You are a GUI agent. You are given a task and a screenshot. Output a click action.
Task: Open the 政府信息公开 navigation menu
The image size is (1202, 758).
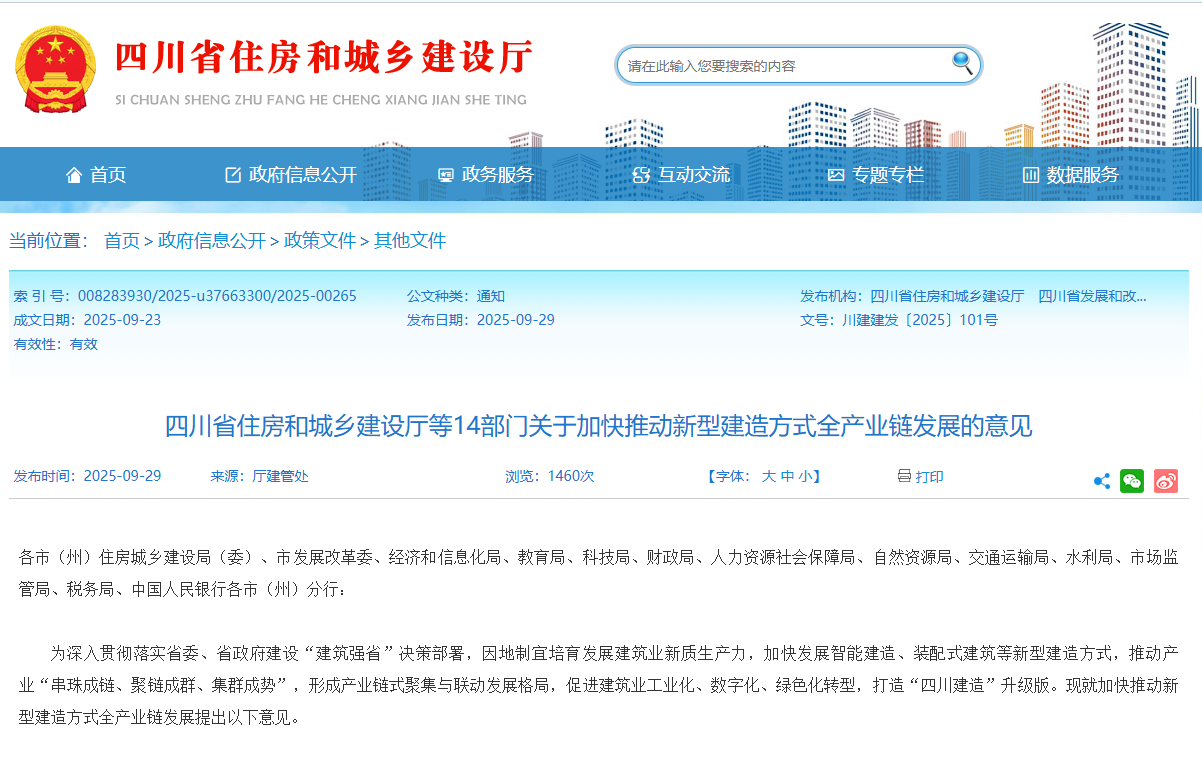(x=291, y=175)
